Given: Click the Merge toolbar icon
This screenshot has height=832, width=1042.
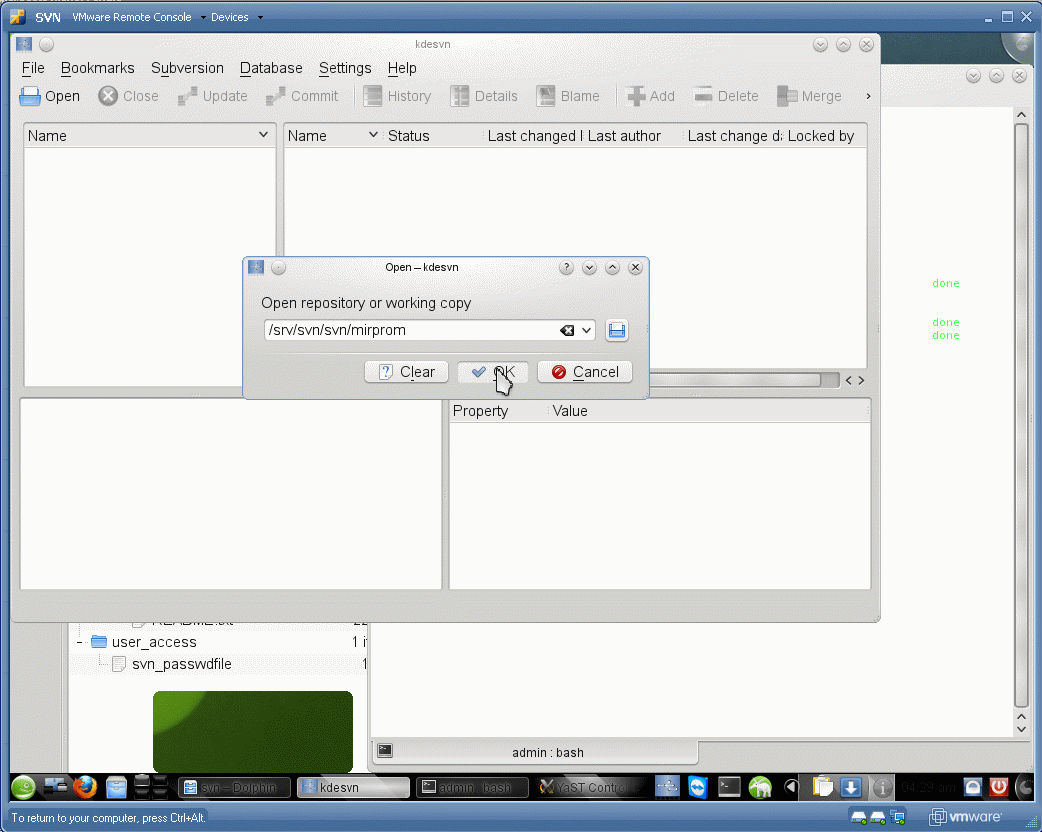Looking at the screenshot, I should tap(787, 96).
